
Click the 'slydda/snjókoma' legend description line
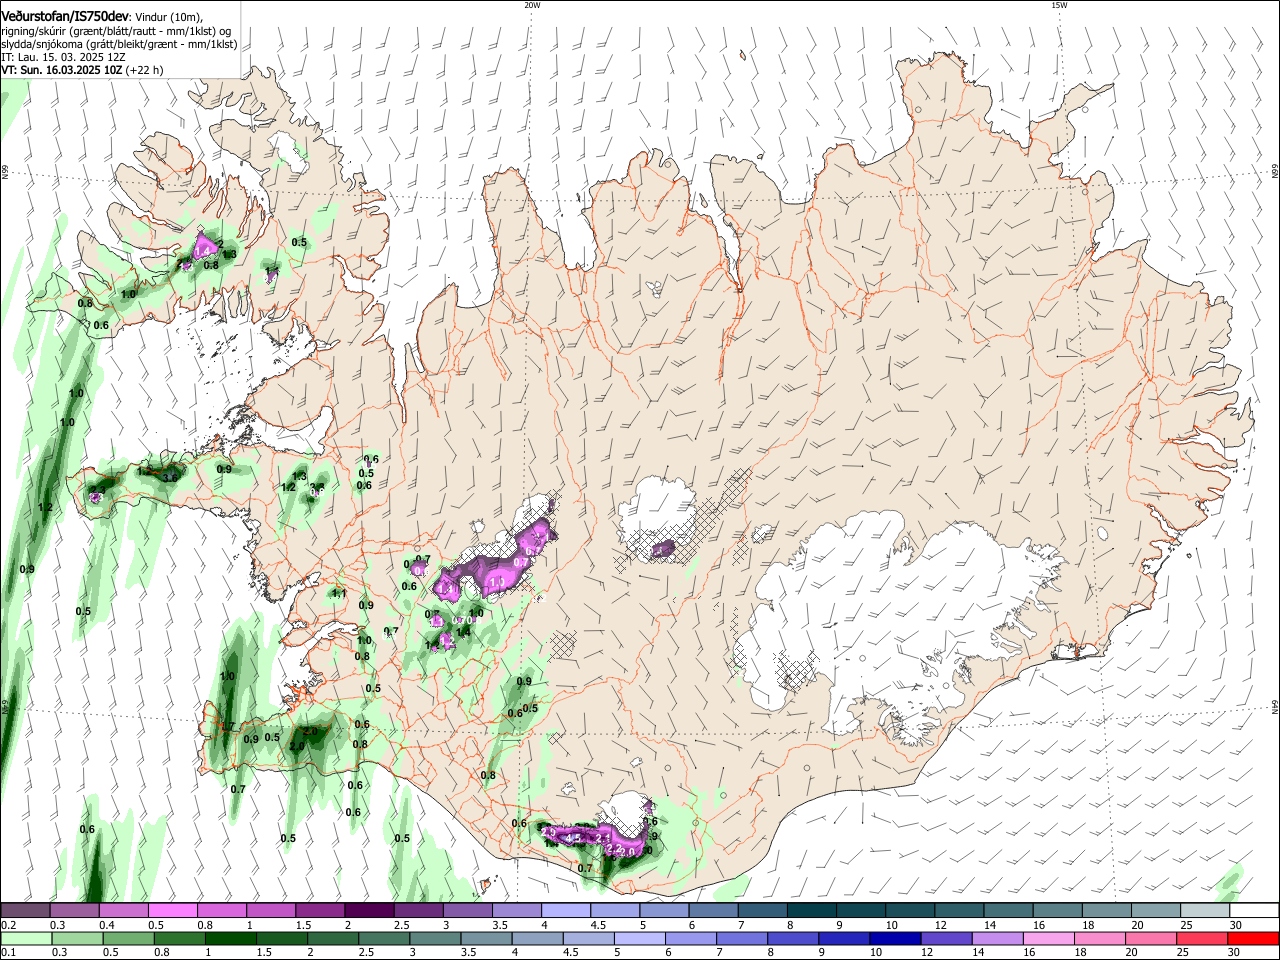pos(119,44)
